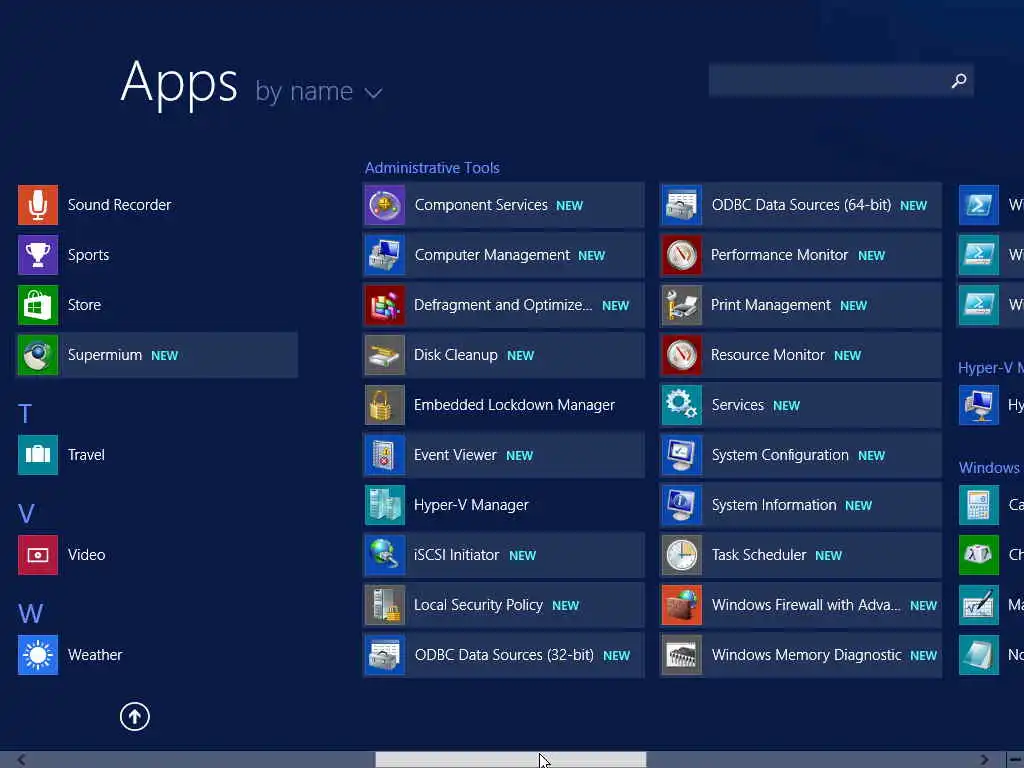Viewport: 1024px width, 768px height.
Task: Click the 'Sports' label text
Action: 88,255
